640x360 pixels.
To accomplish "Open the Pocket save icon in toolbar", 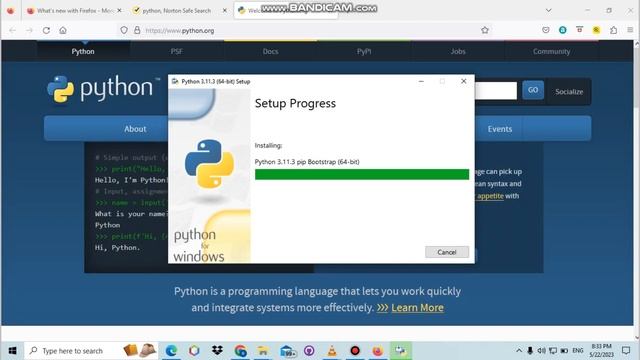I will [x=546, y=30].
